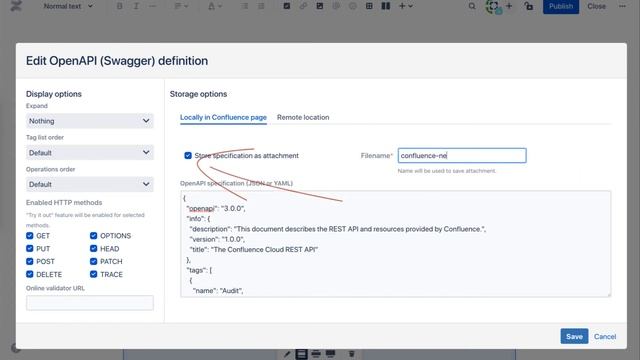640x360 pixels.
Task: Select the full-width macro layout
Action: pyautogui.click(x=330, y=353)
